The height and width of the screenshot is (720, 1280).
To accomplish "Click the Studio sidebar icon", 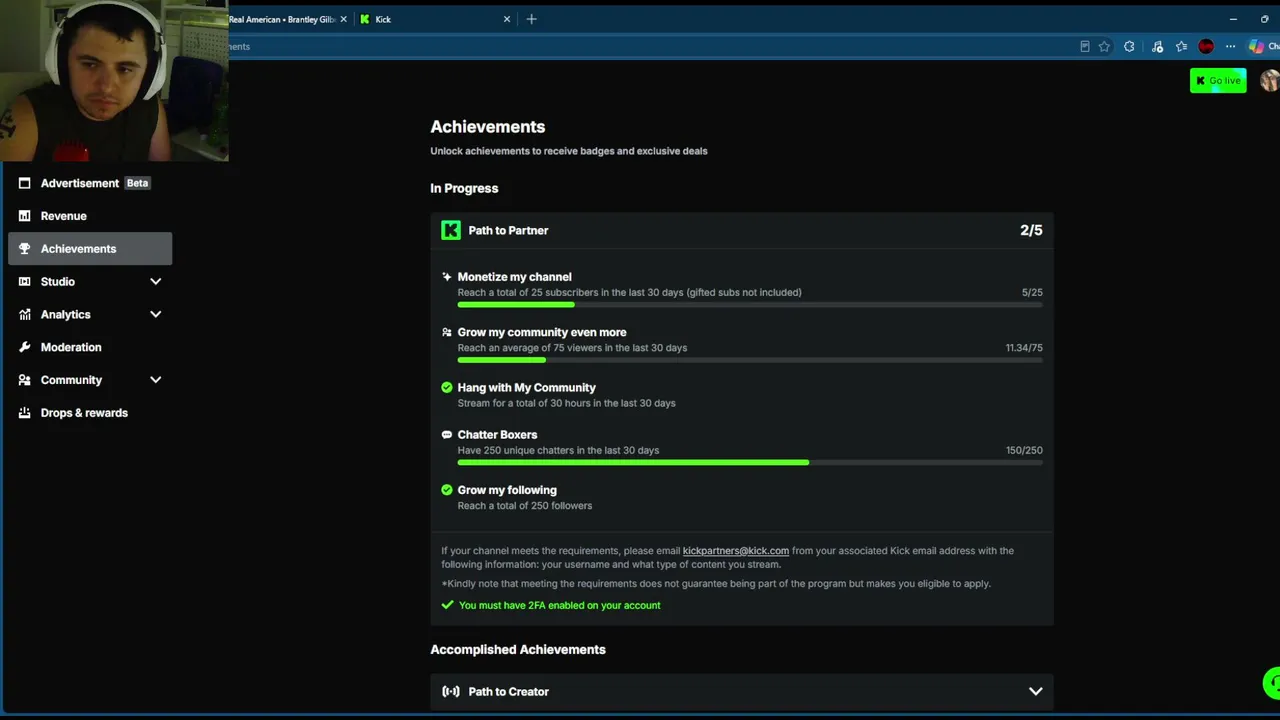I will pyautogui.click(x=25, y=282).
